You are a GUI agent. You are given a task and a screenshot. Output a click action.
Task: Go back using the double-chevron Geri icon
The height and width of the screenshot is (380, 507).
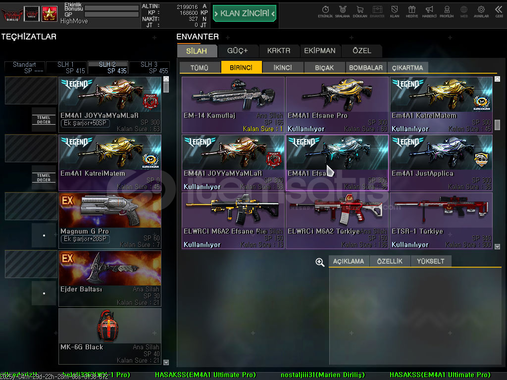point(499,11)
